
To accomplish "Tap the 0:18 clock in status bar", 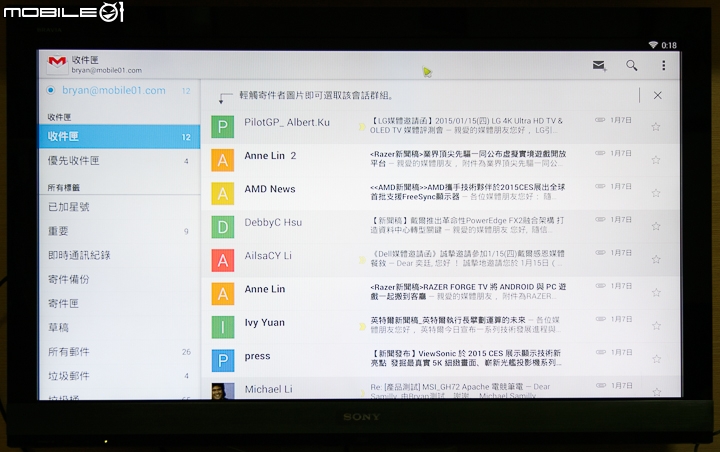I will [x=669, y=45].
